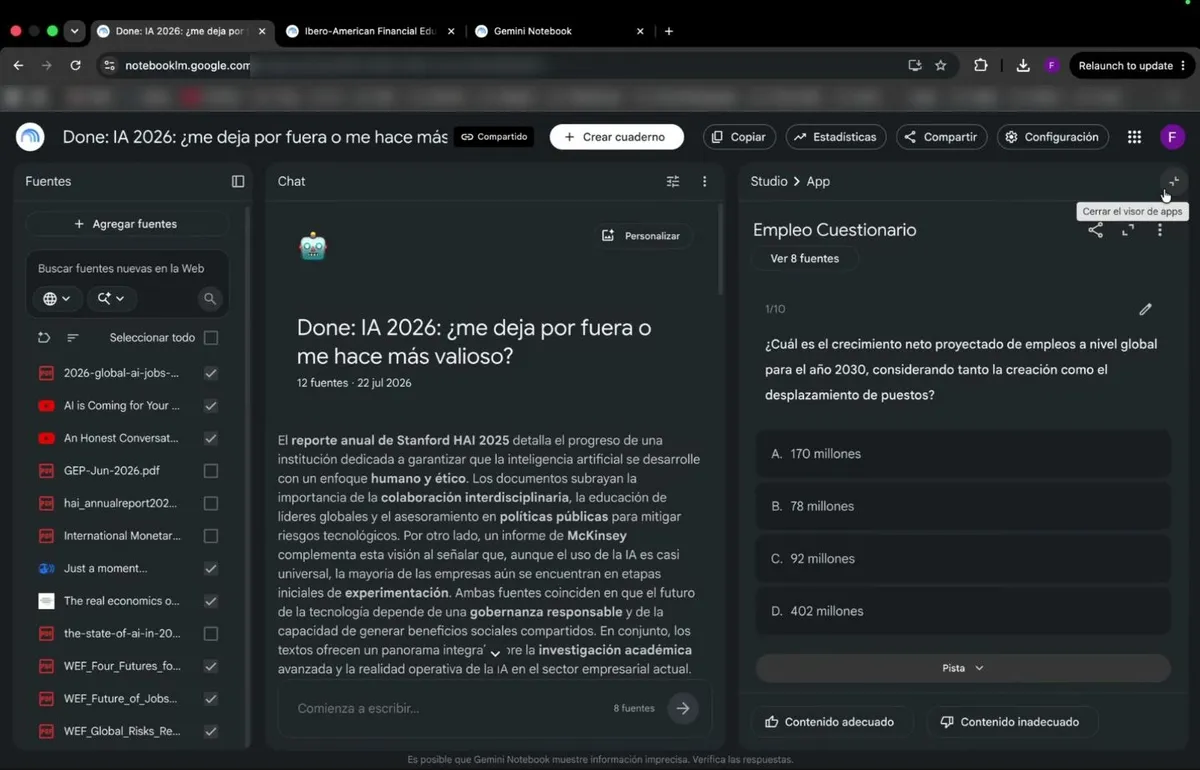Open browser downloads icon

(x=1023, y=65)
